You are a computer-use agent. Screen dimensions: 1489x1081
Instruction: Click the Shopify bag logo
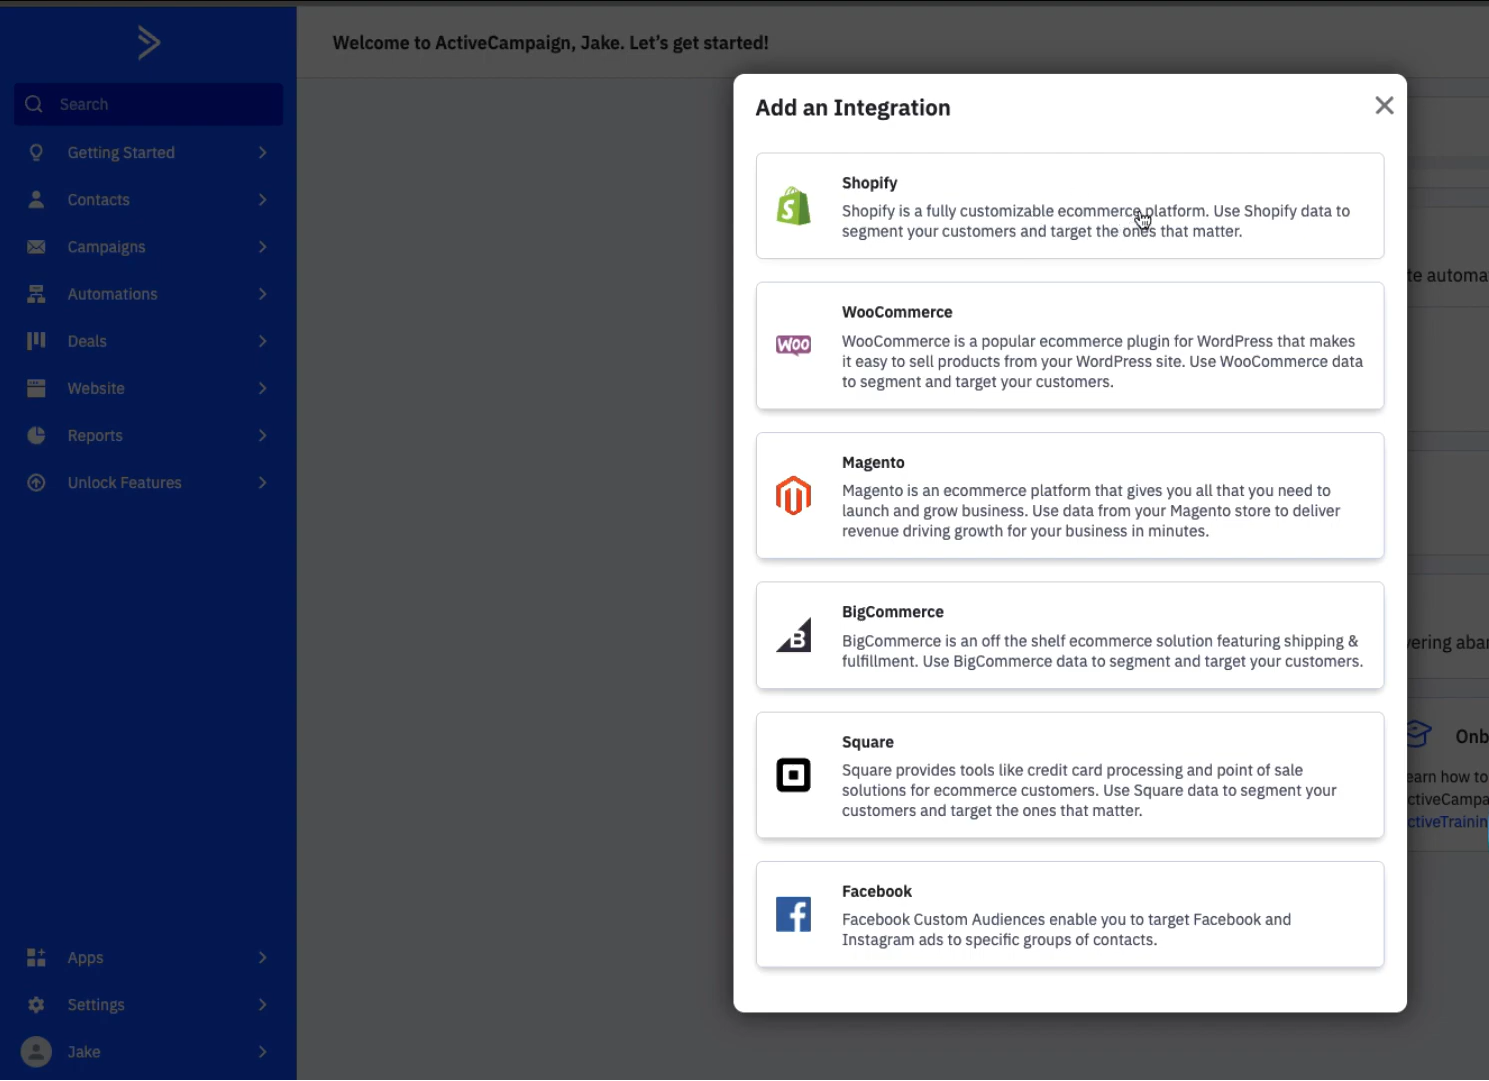pyautogui.click(x=793, y=206)
